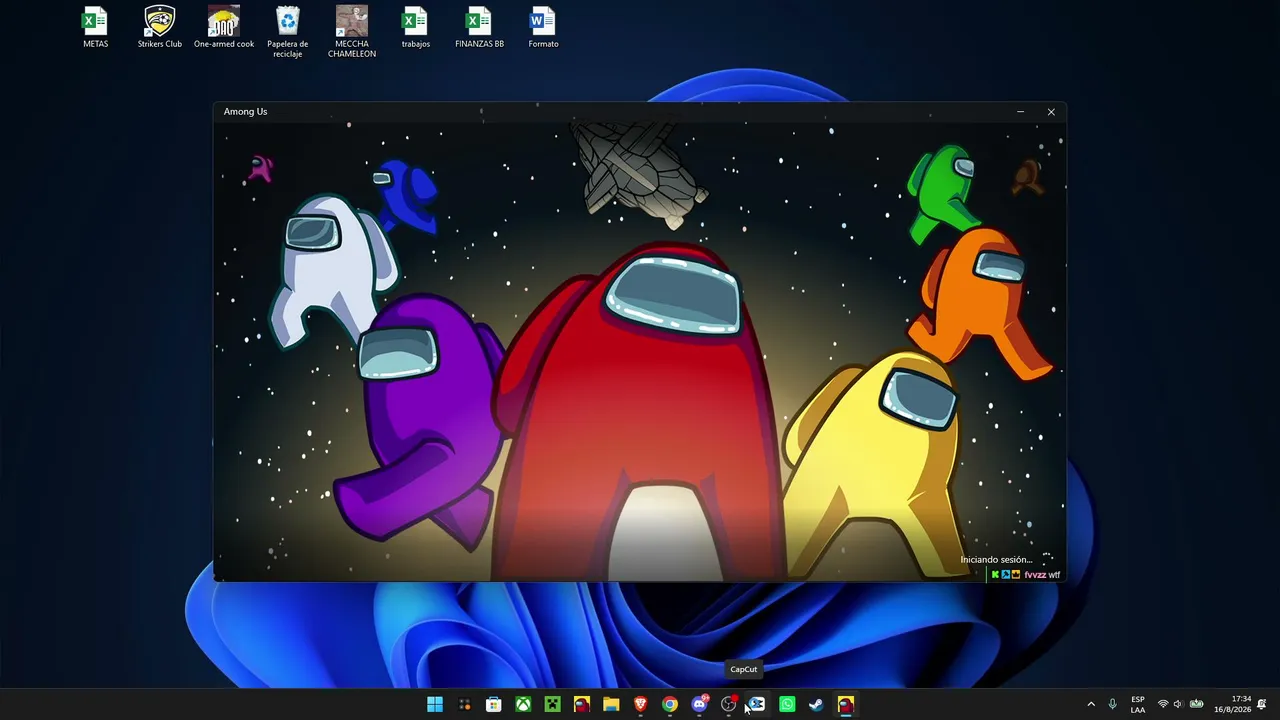Open the trabajos Excel file icon
Viewport: 1280px width, 720px height.
coord(415,28)
